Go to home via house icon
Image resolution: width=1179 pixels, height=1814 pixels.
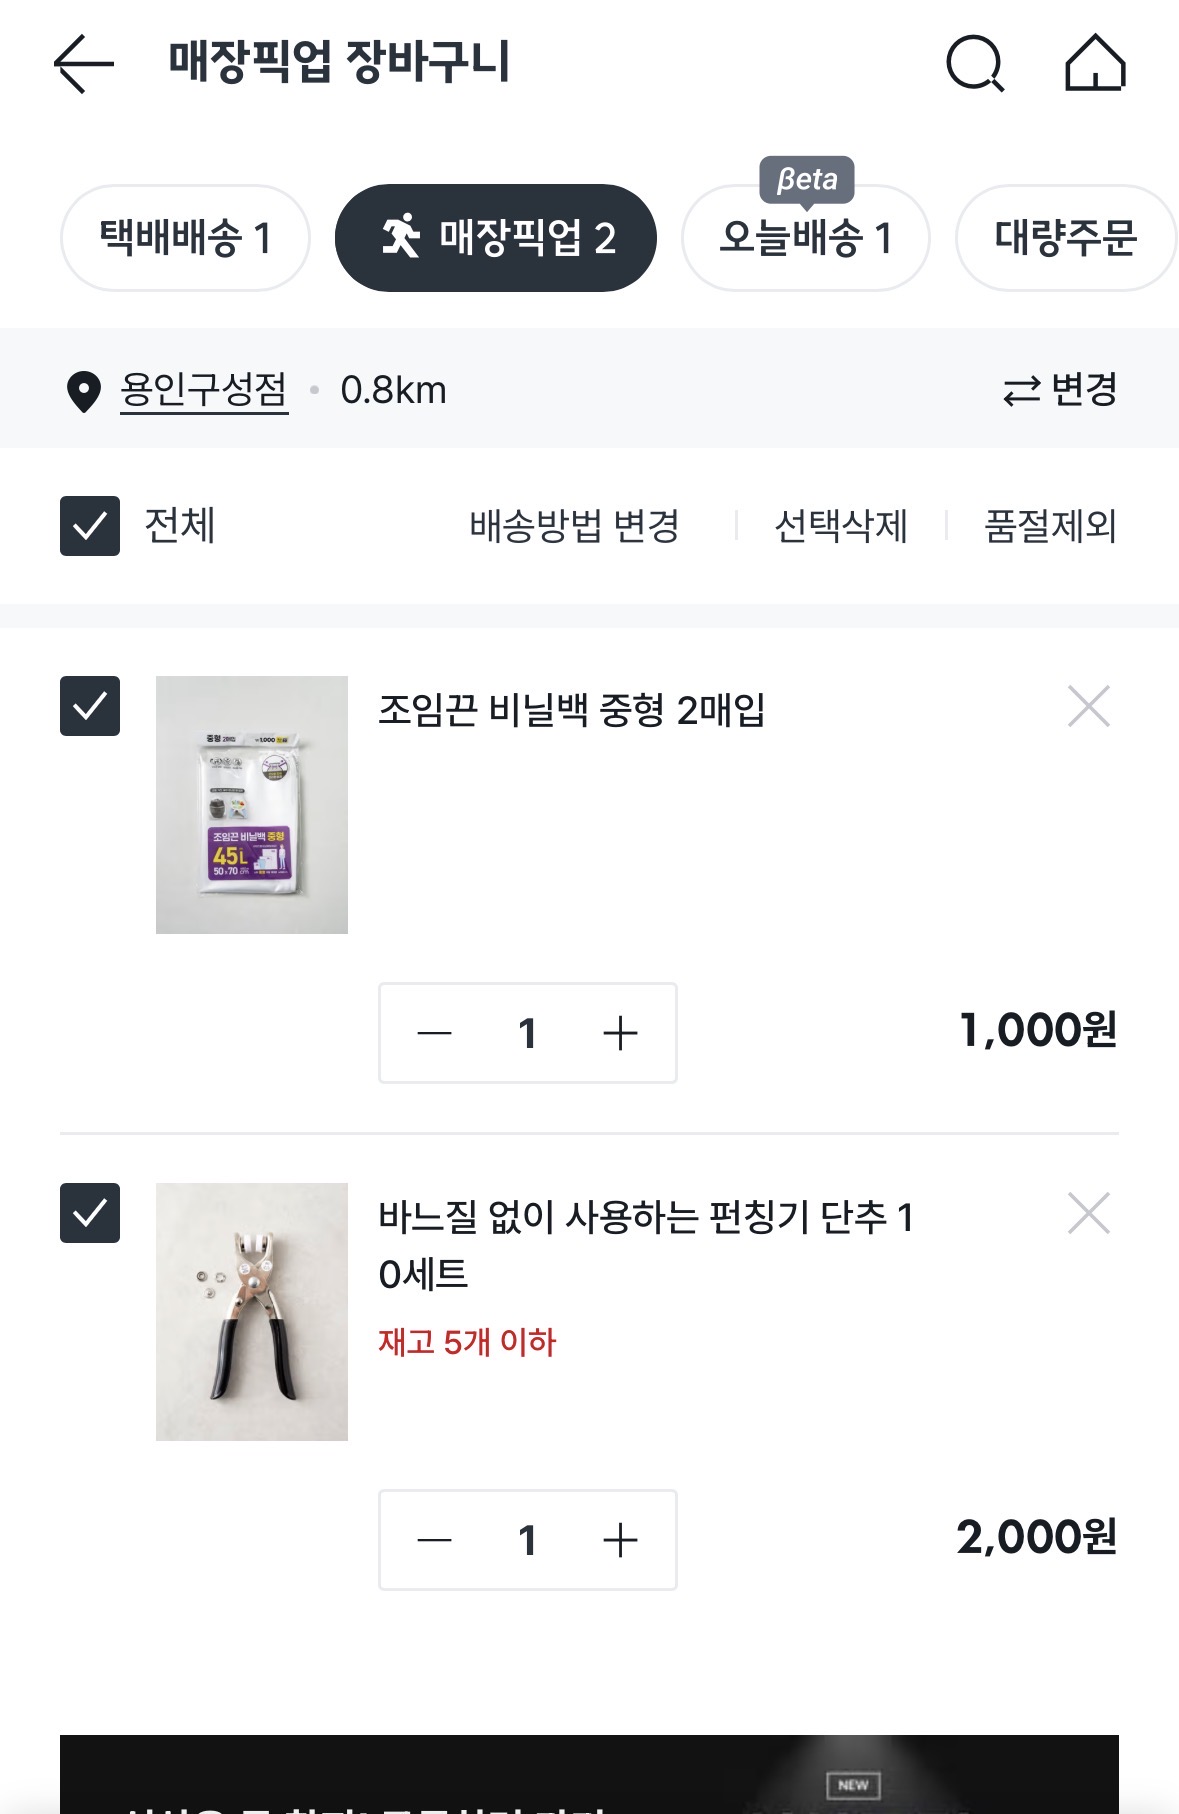(x=1095, y=63)
